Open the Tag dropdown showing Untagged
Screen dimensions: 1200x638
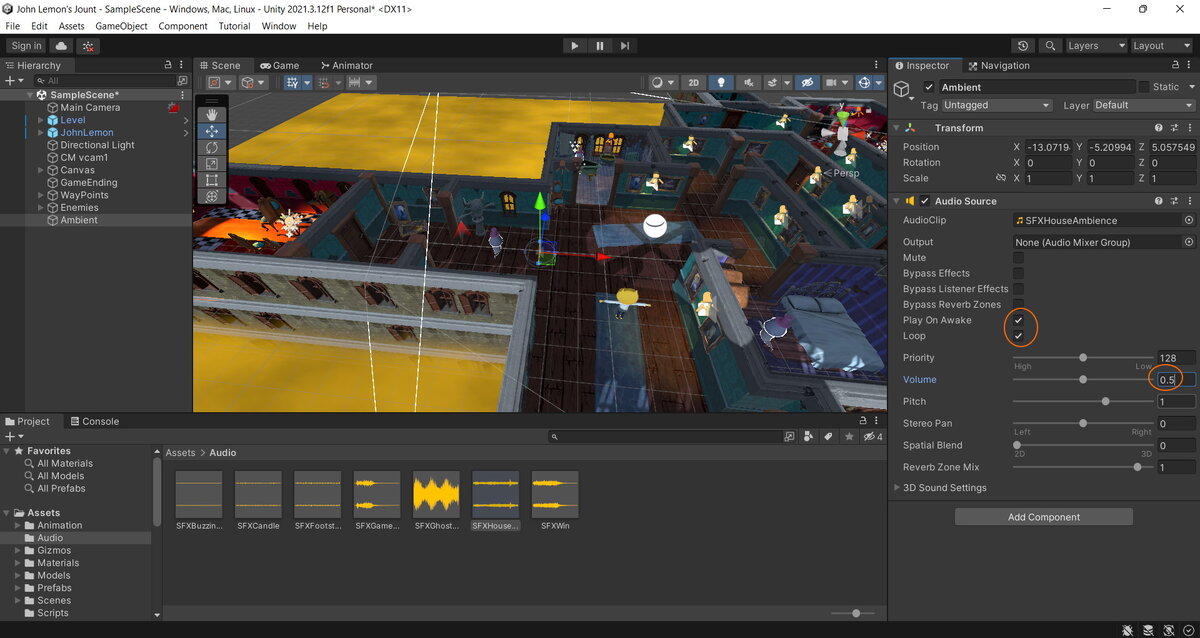click(x=998, y=105)
